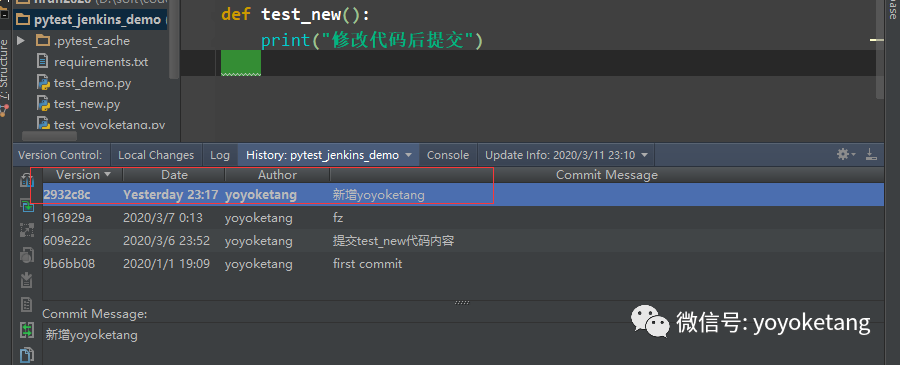This screenshot has height=365, width=900.
Task: Open Version Control settings gear
Action: [843, 154]
